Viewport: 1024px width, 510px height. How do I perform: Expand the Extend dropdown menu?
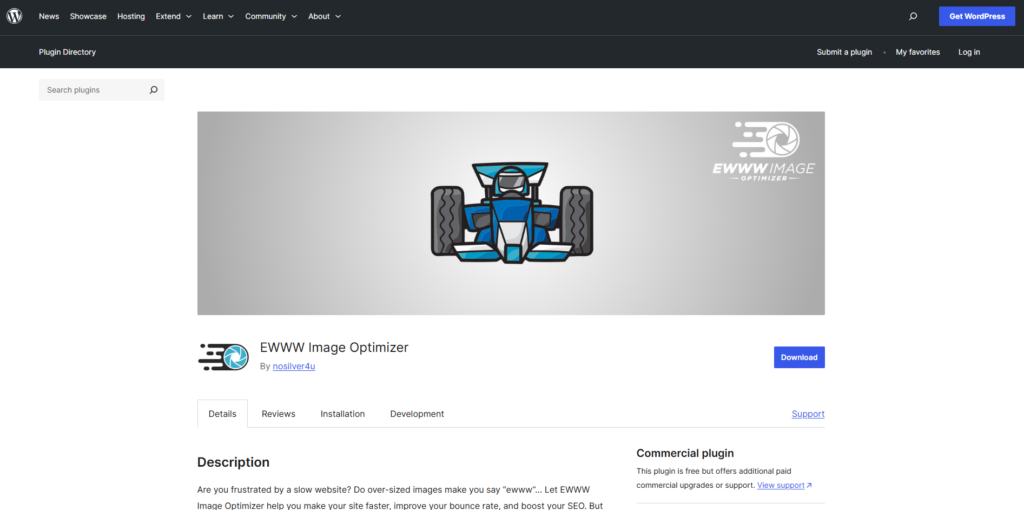[x=174, y=16]
